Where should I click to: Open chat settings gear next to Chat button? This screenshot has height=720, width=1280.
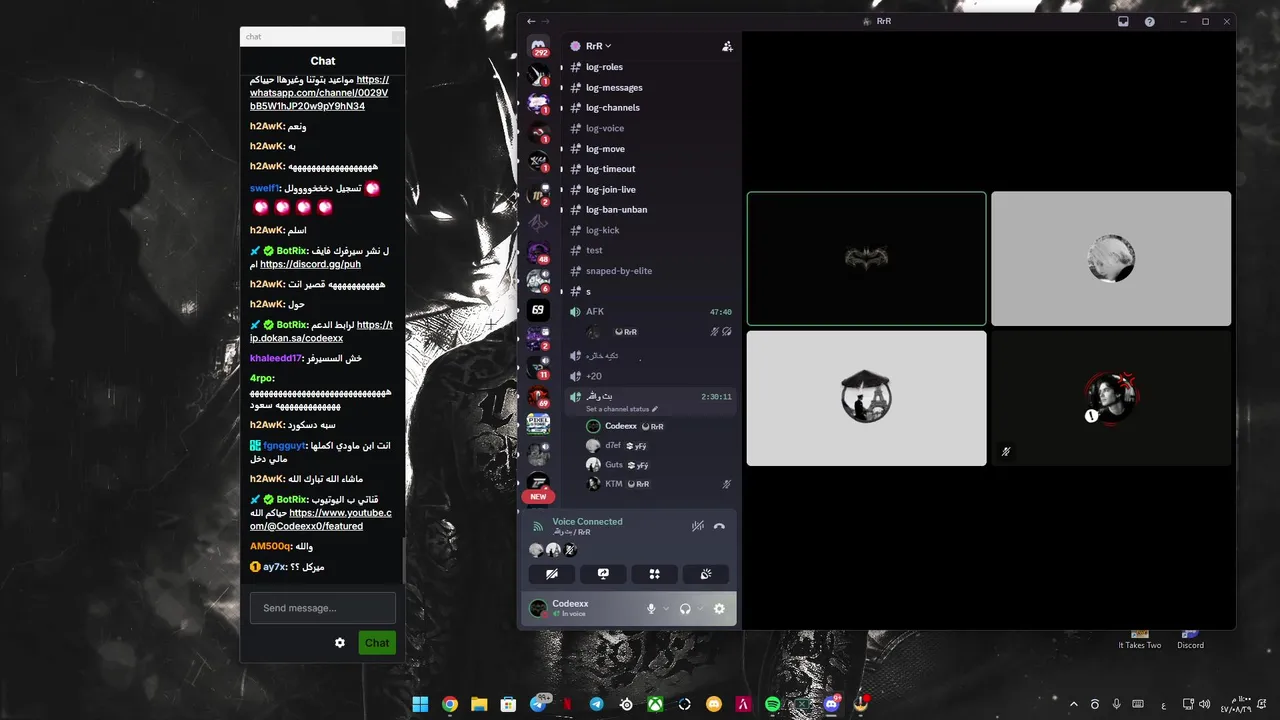tap(340, 643)
